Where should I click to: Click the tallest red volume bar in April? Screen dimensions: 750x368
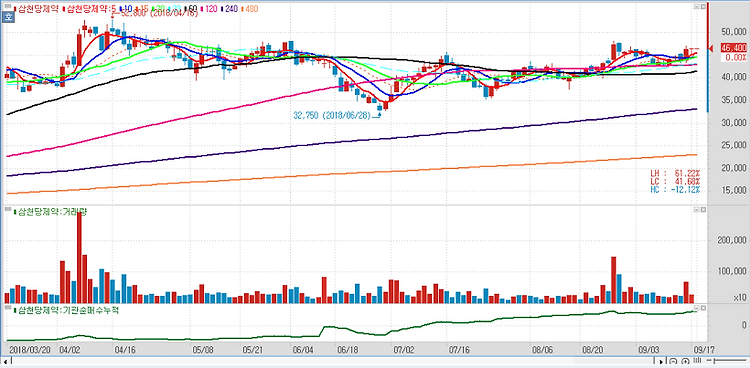click(79, 257)
